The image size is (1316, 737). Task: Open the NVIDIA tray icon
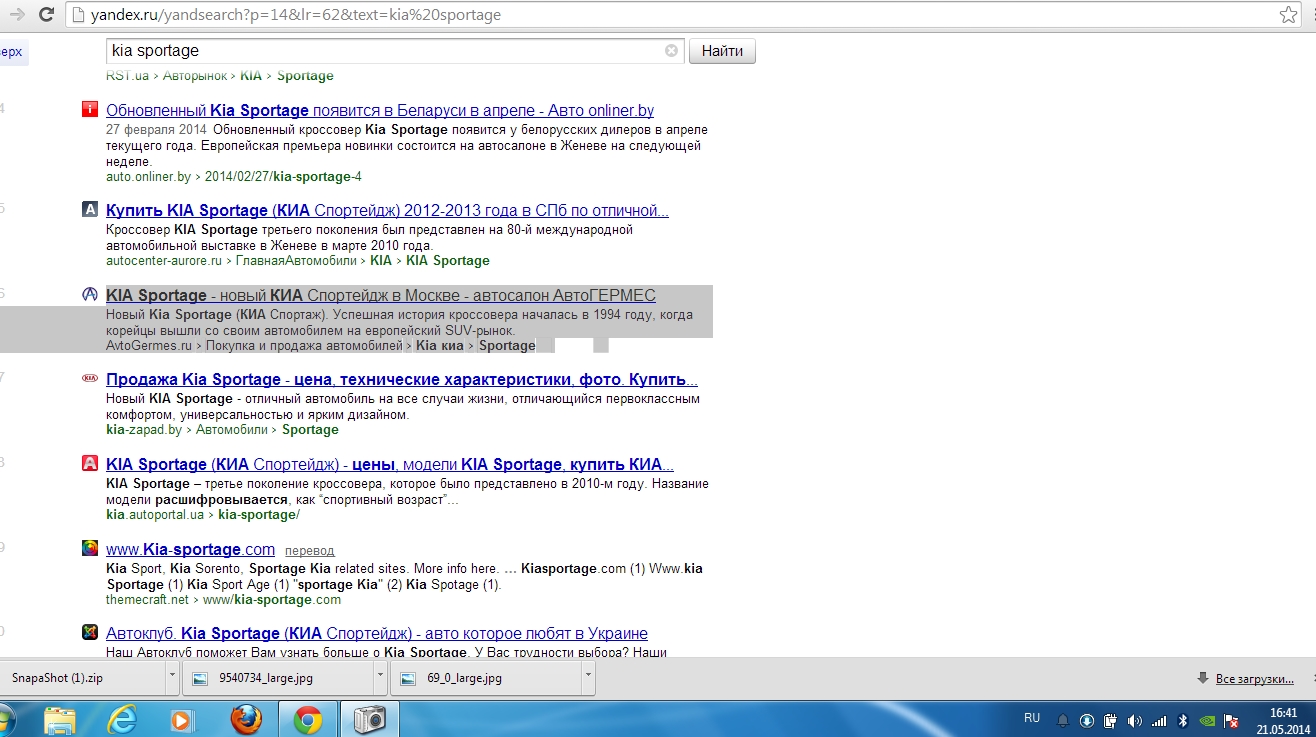coord(1206,720)
